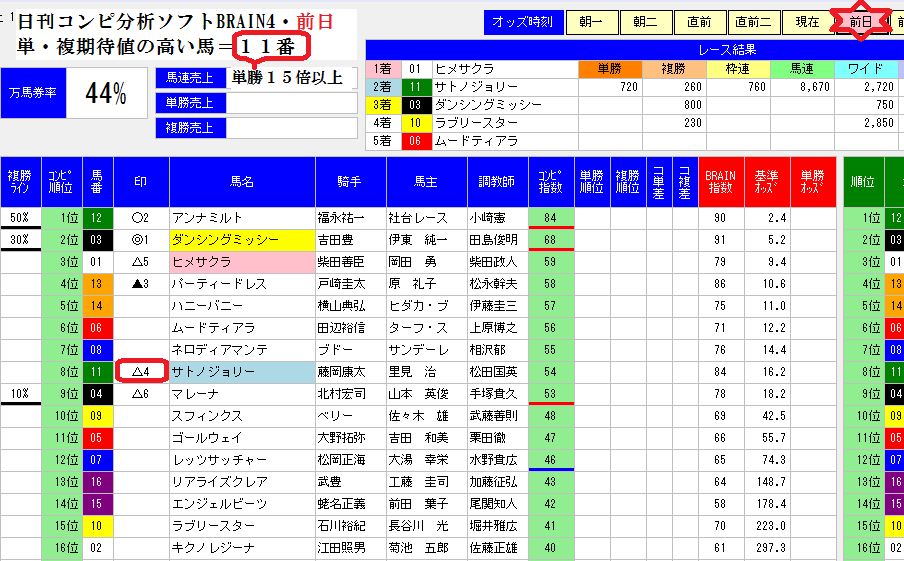Image resolution: width=904 pixels, height=561 pixels.
Task: Select horse name ハニーバニー
Action: [x=242, y=306]
